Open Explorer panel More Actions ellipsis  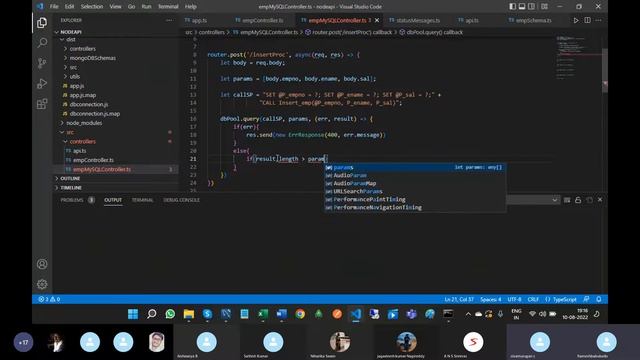point(169,20)
